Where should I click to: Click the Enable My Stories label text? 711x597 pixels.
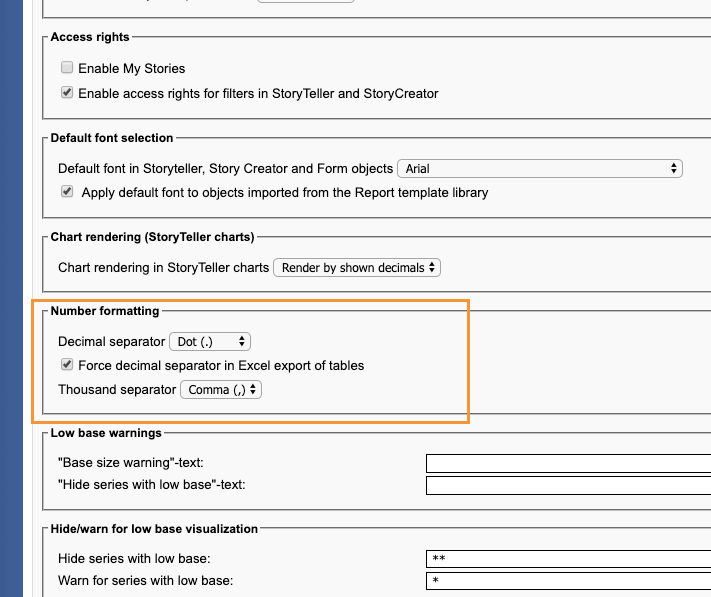pos(131,68)
